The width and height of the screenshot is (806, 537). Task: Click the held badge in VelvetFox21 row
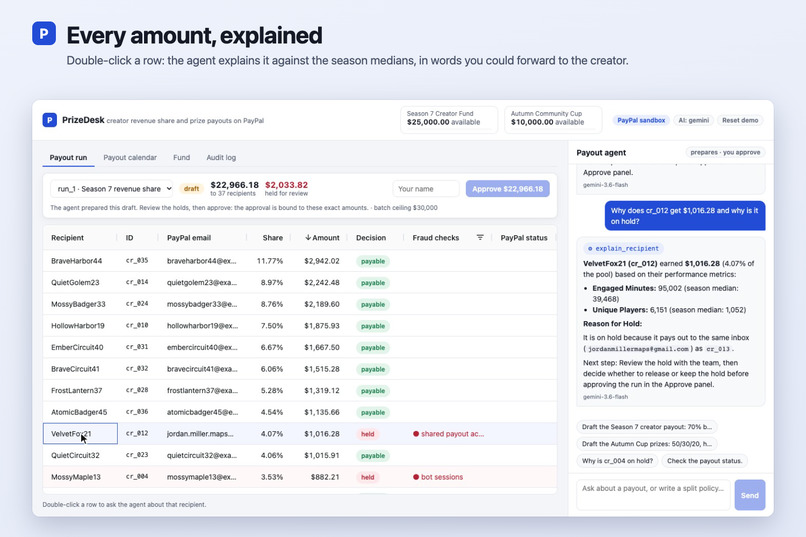click(x=368, y=434)
